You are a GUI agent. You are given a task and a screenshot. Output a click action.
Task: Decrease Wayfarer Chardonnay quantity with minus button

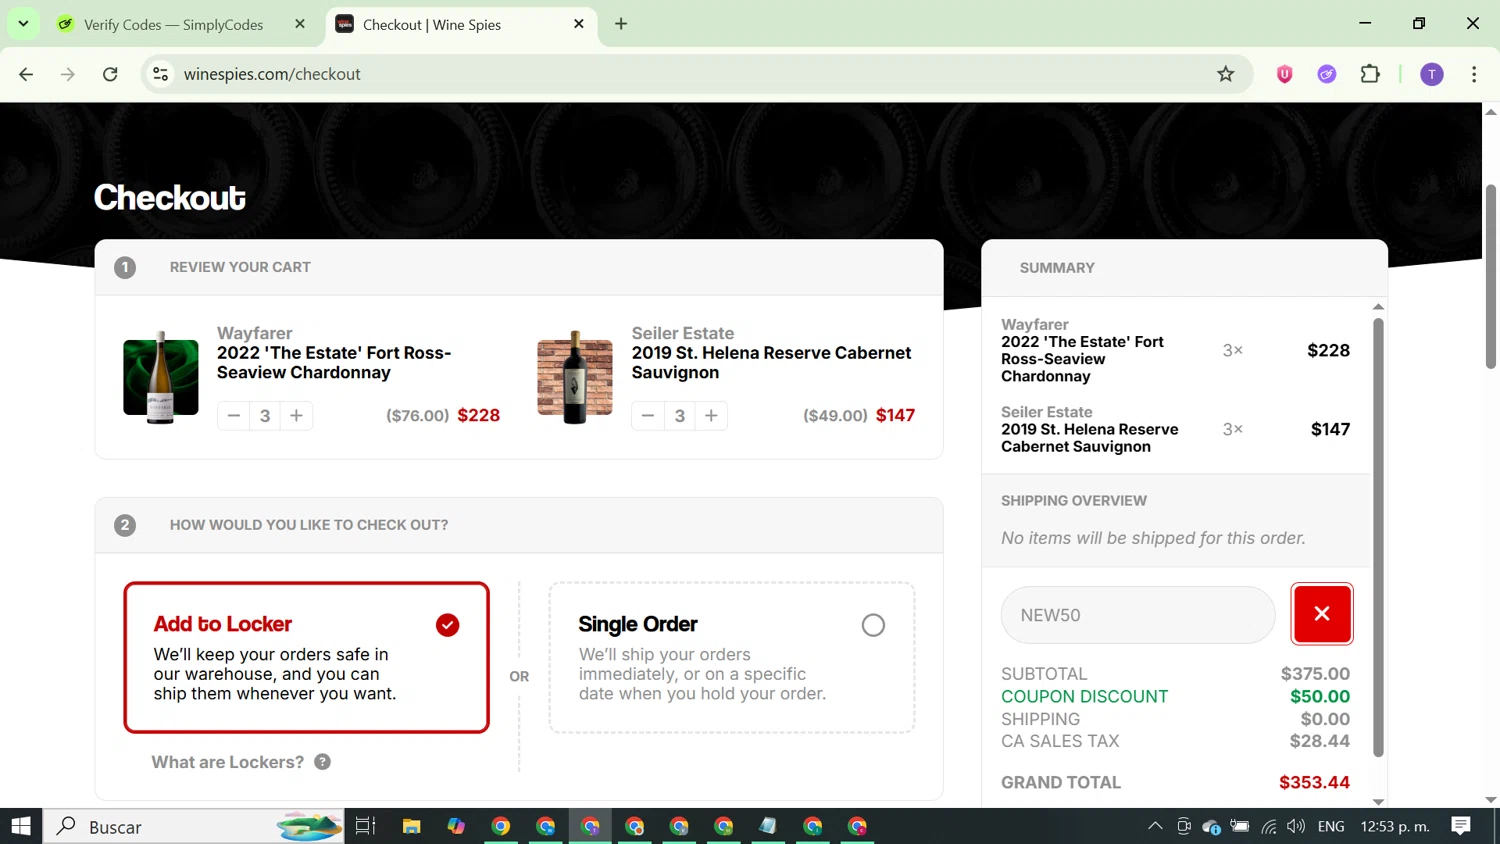click(234, 416)
